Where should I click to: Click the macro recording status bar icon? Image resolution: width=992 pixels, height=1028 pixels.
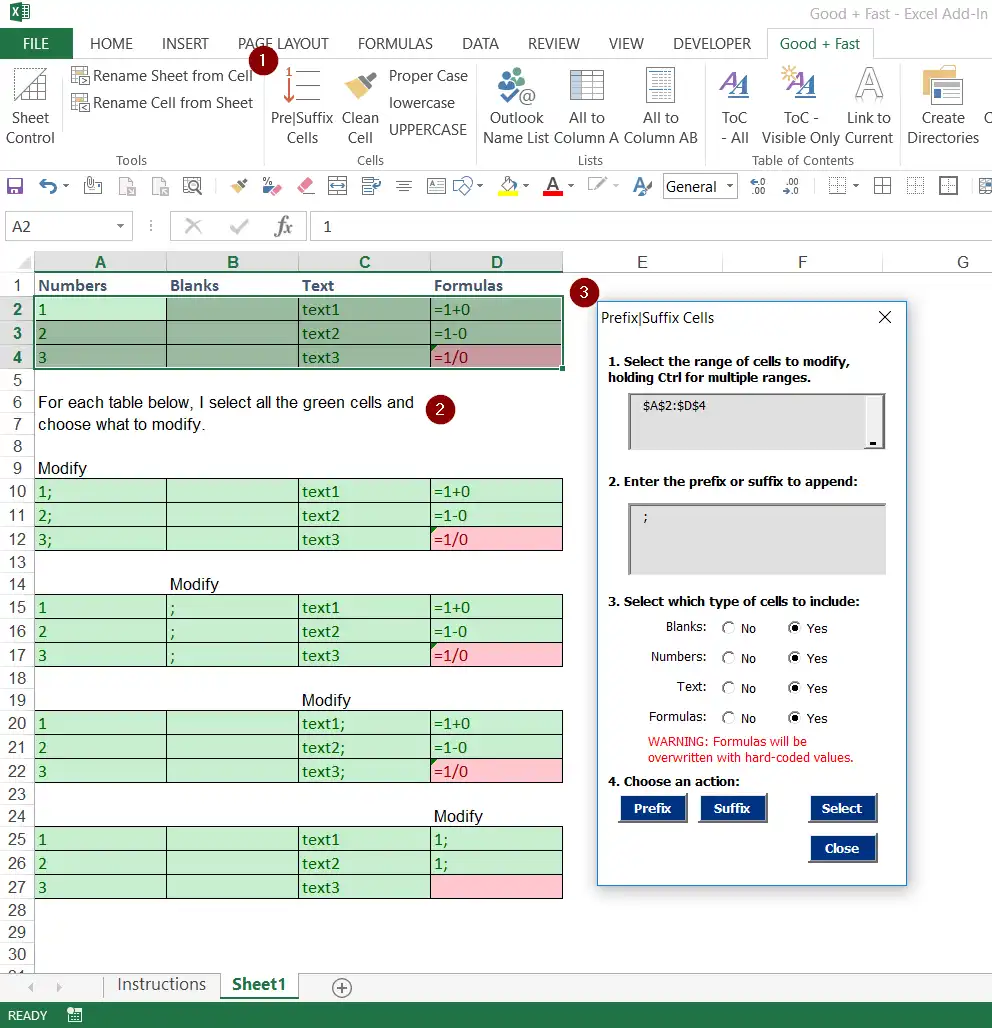point(75,1015)
